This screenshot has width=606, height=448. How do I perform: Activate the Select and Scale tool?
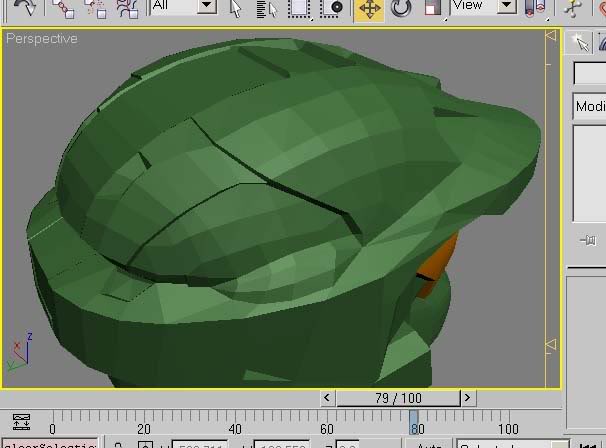432,9
